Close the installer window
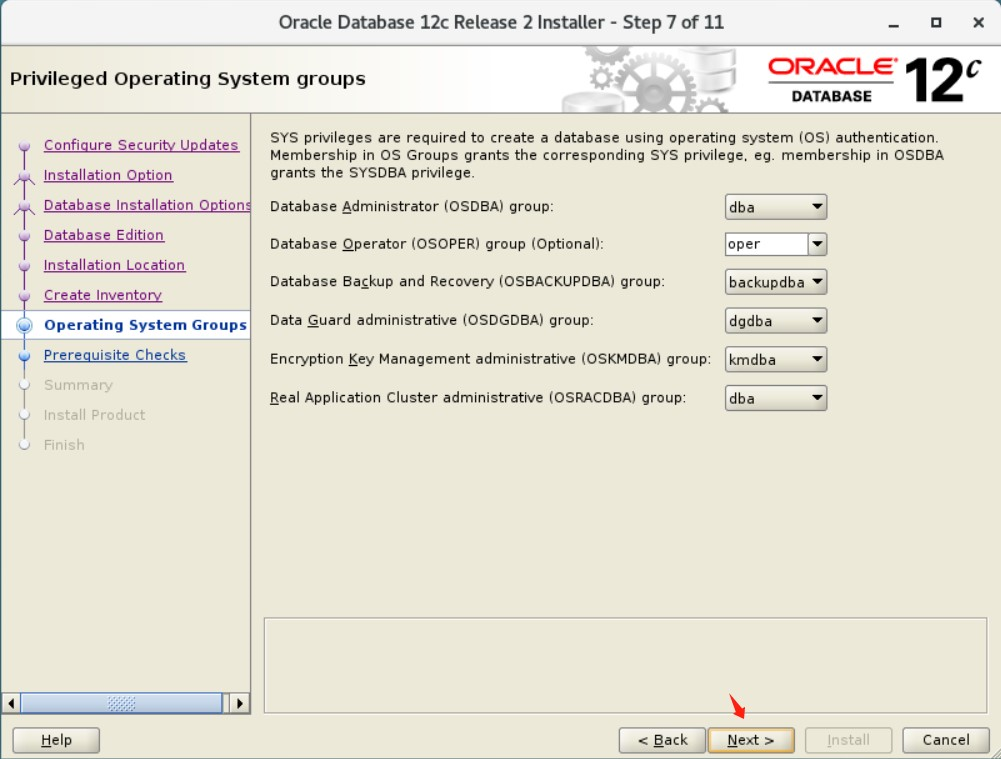The width and height of the screenshot is (1001, 759). point(978,23)
